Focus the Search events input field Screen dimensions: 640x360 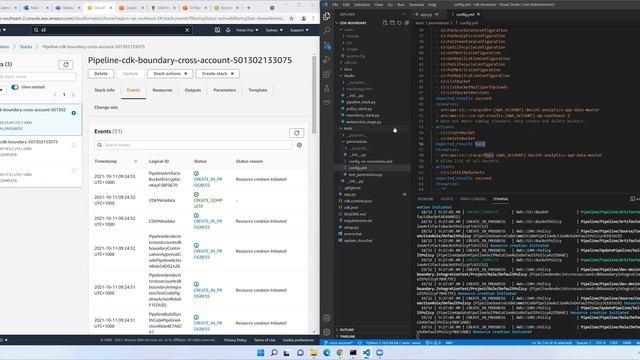[x=194, y=145]
